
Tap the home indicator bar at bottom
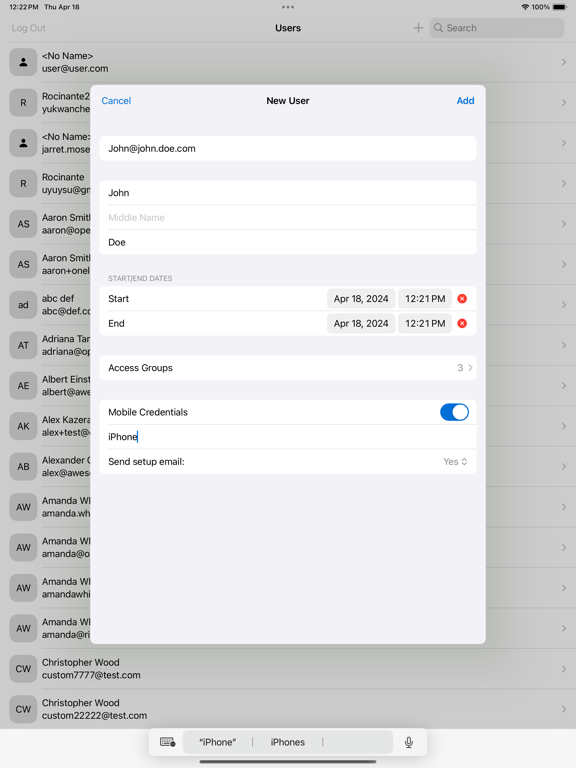(x=288, y=762)
